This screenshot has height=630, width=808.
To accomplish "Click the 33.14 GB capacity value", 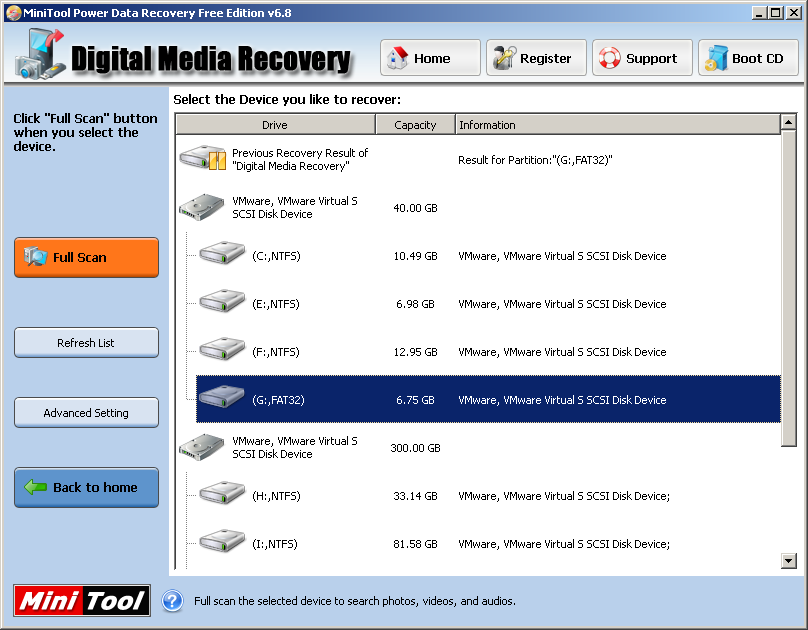I will [x=415, y=496].
